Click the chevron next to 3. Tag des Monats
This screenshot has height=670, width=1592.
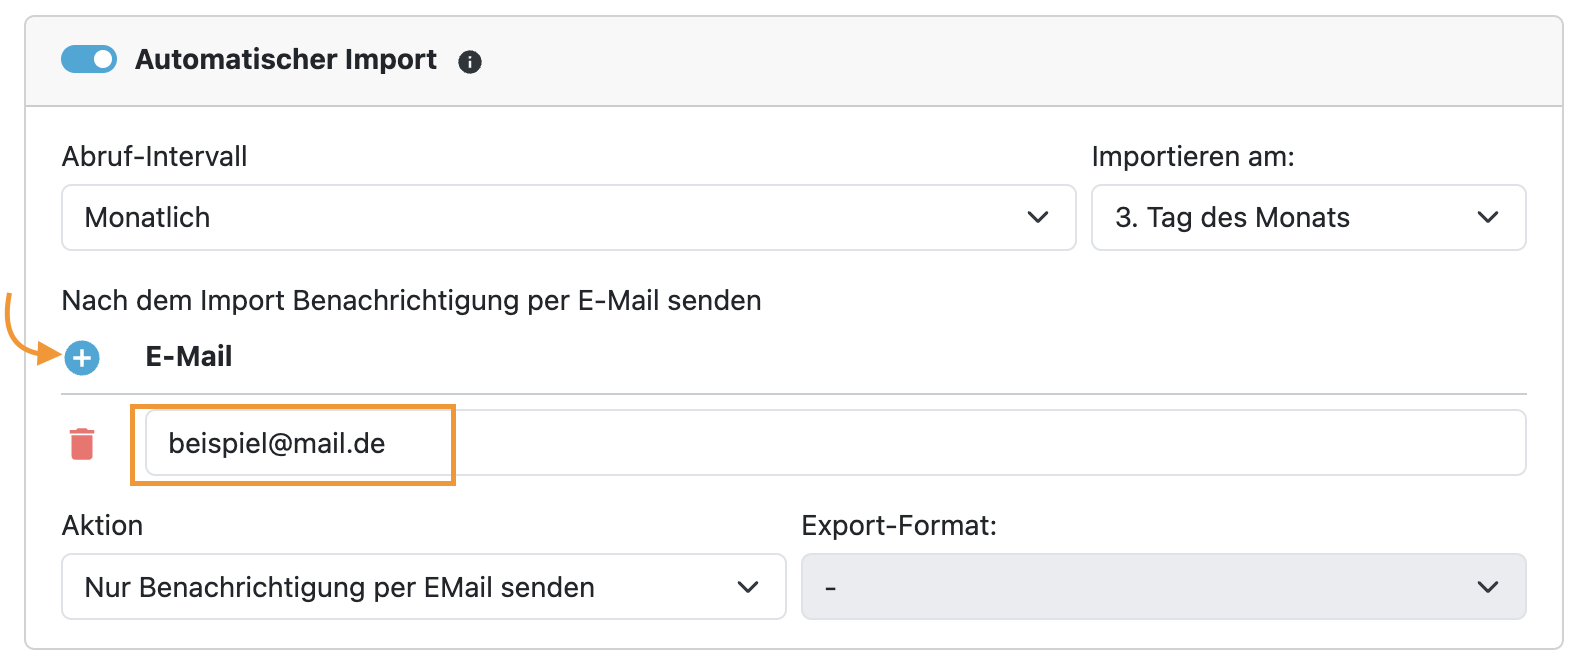click(x=1488, y=217)
